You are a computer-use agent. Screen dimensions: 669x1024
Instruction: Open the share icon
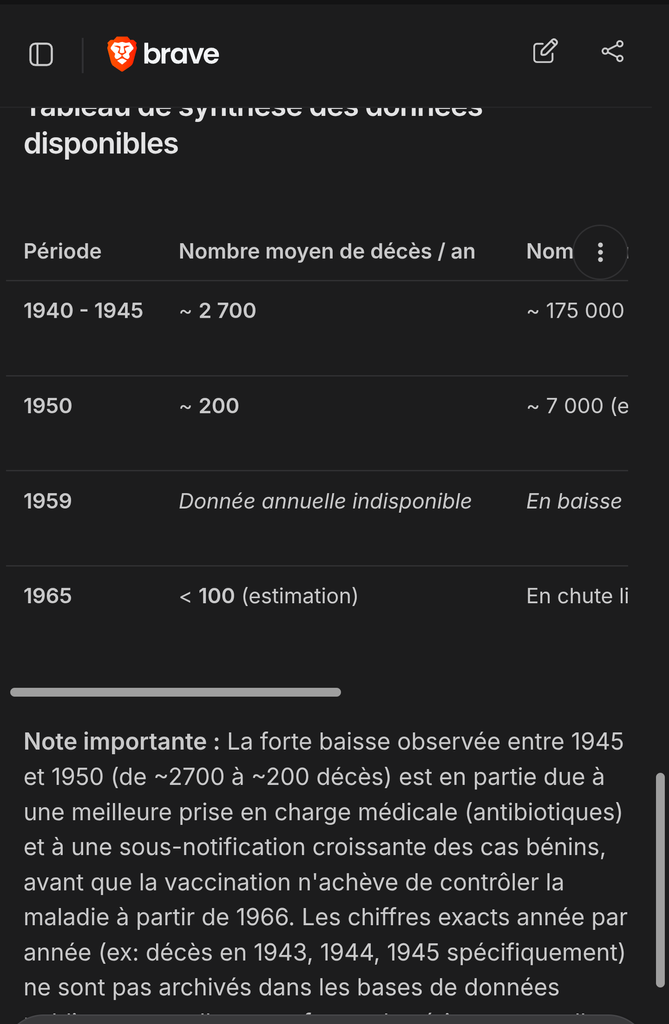(612, 52)
